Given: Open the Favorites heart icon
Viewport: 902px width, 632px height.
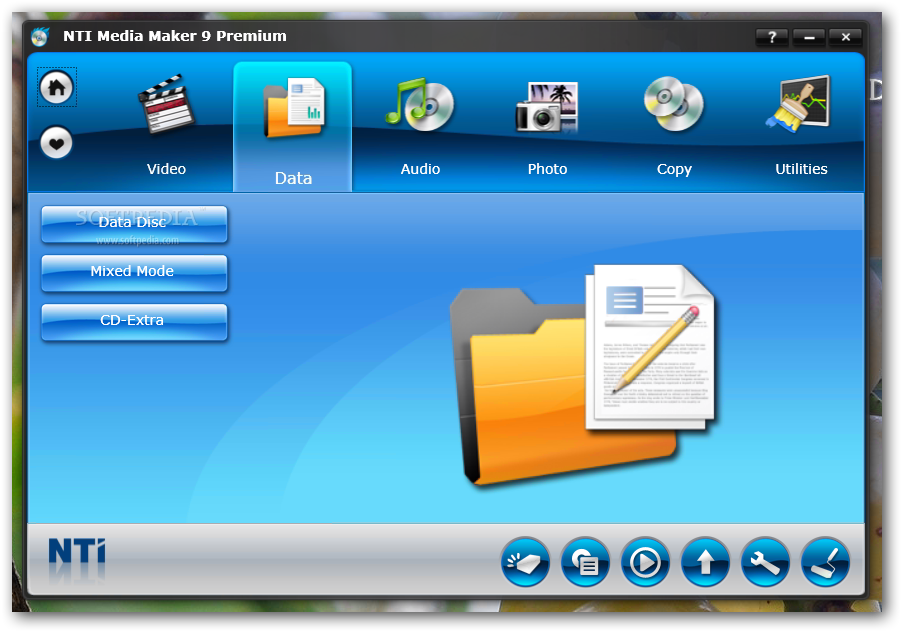Looking at the screenshot, I should pyautogui.click(x=56, y=143).
